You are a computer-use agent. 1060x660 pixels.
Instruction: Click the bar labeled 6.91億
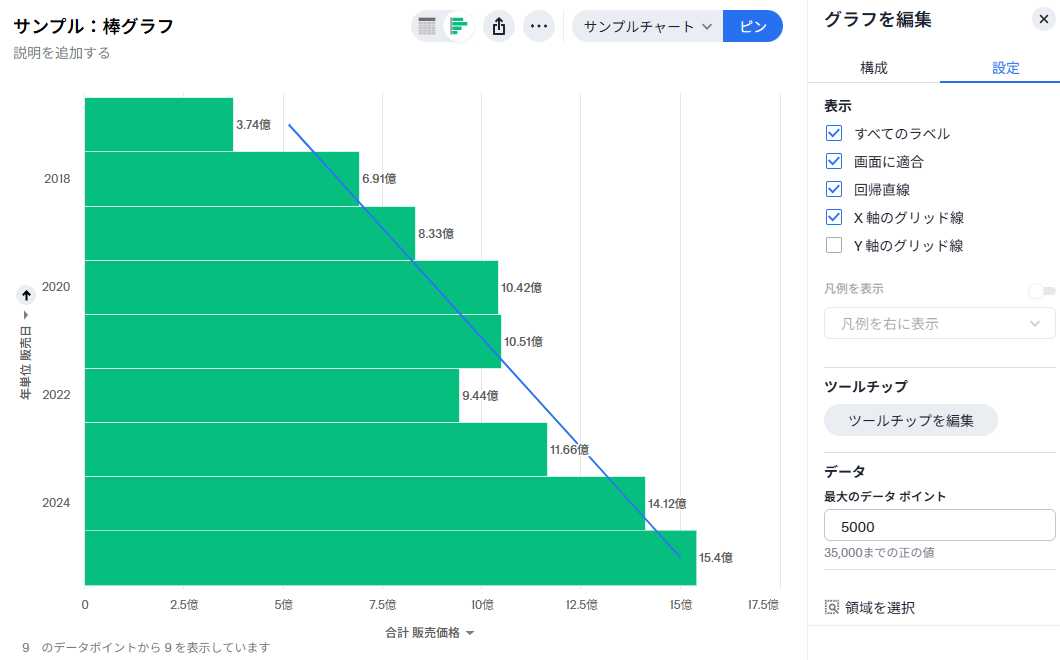point(222,179)
